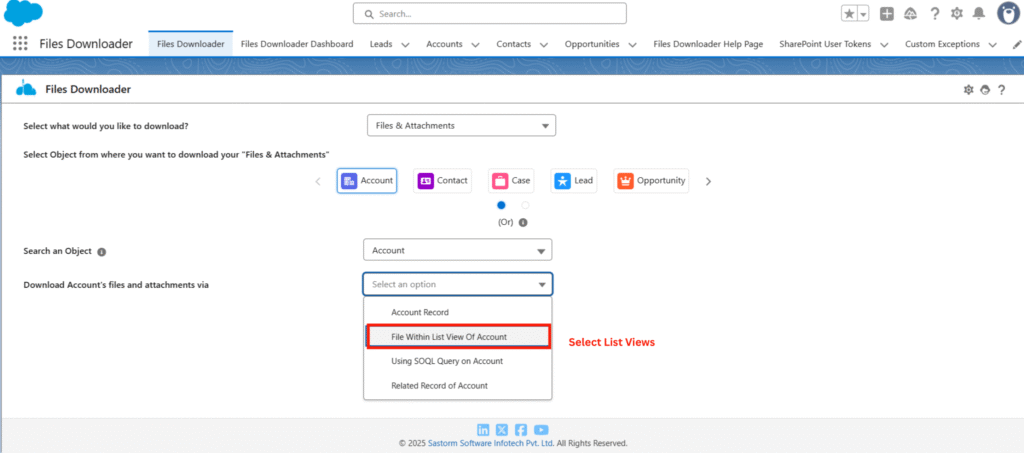The height and width of the screenshot is (453, 1024).
Task: Open the Global Actions plus icon
Action: coord(887,14)
